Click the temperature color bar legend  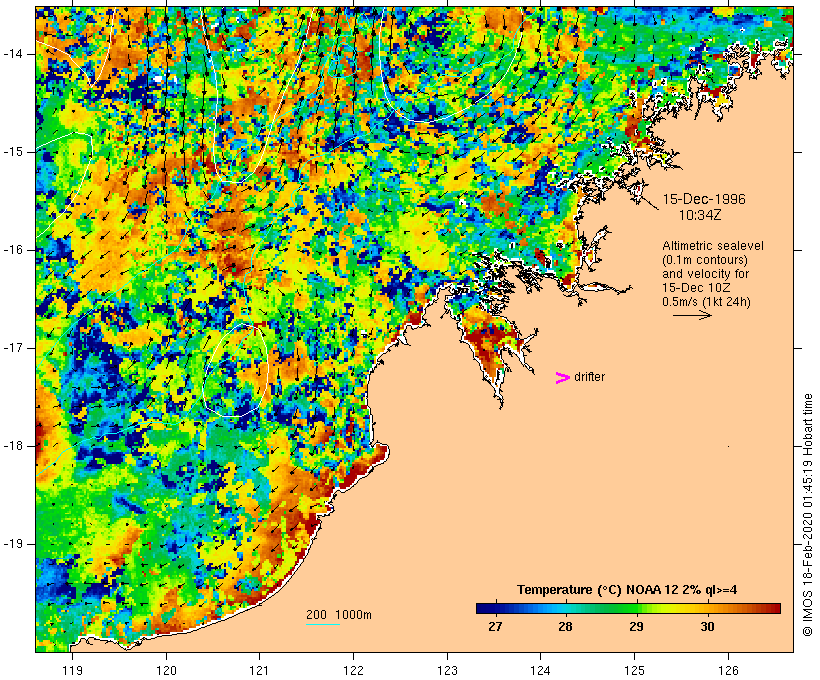[628, 608]
